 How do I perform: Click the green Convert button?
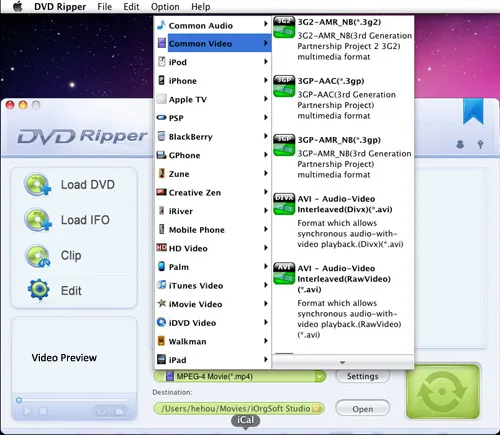click(x=443, y=391)
